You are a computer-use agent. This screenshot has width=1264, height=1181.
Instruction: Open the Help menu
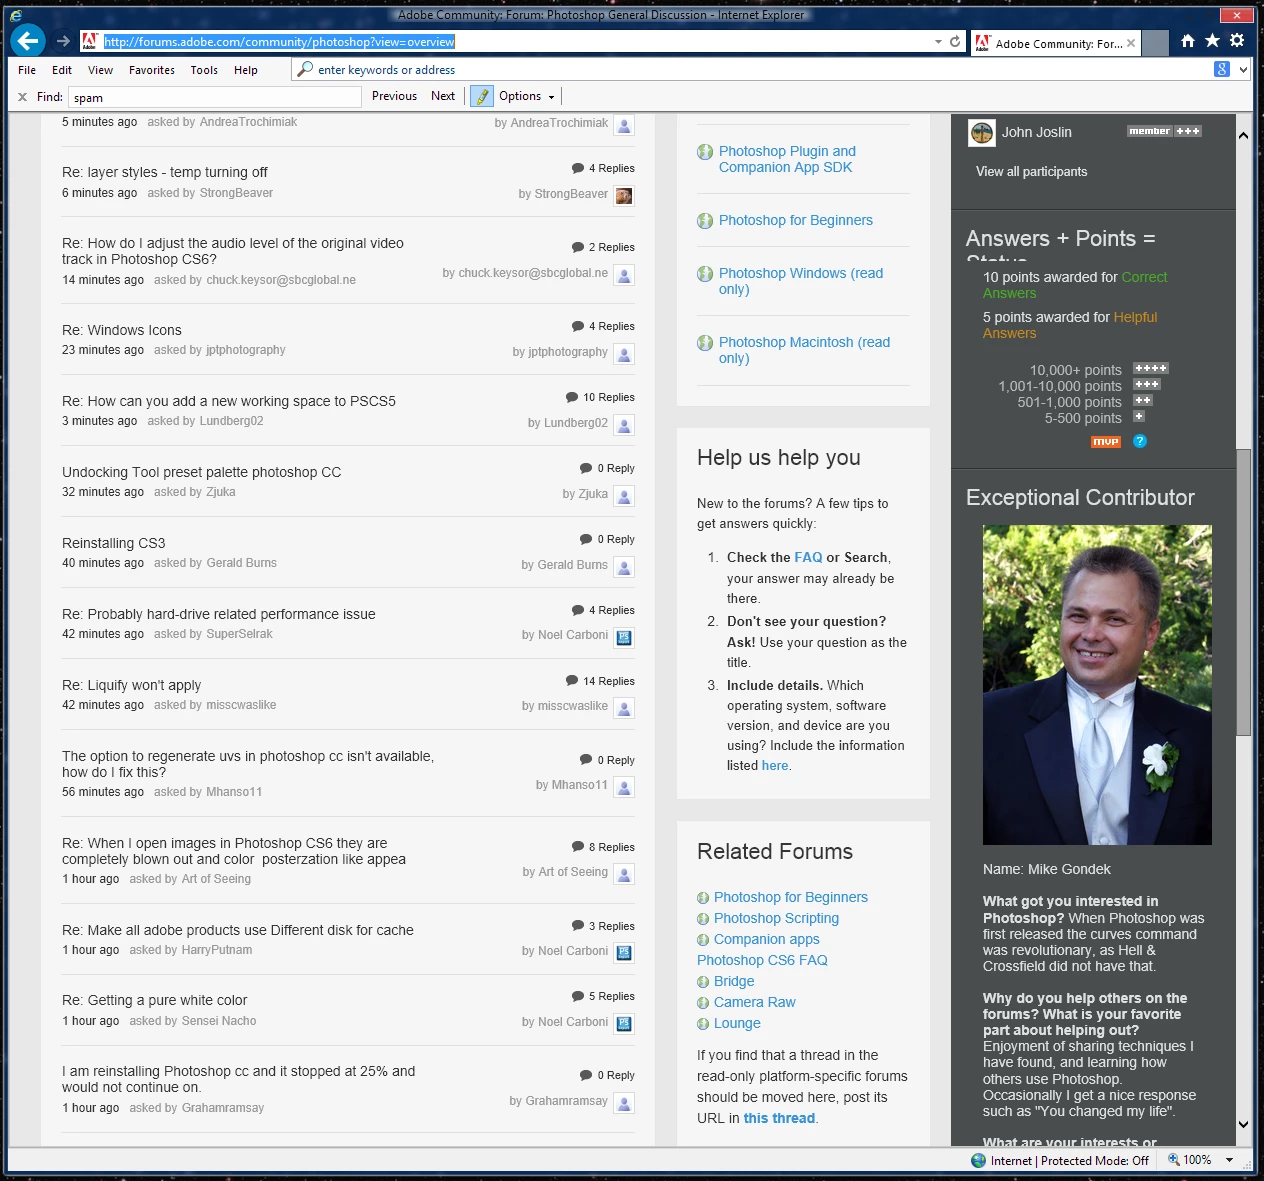click(x=246, y=70)
